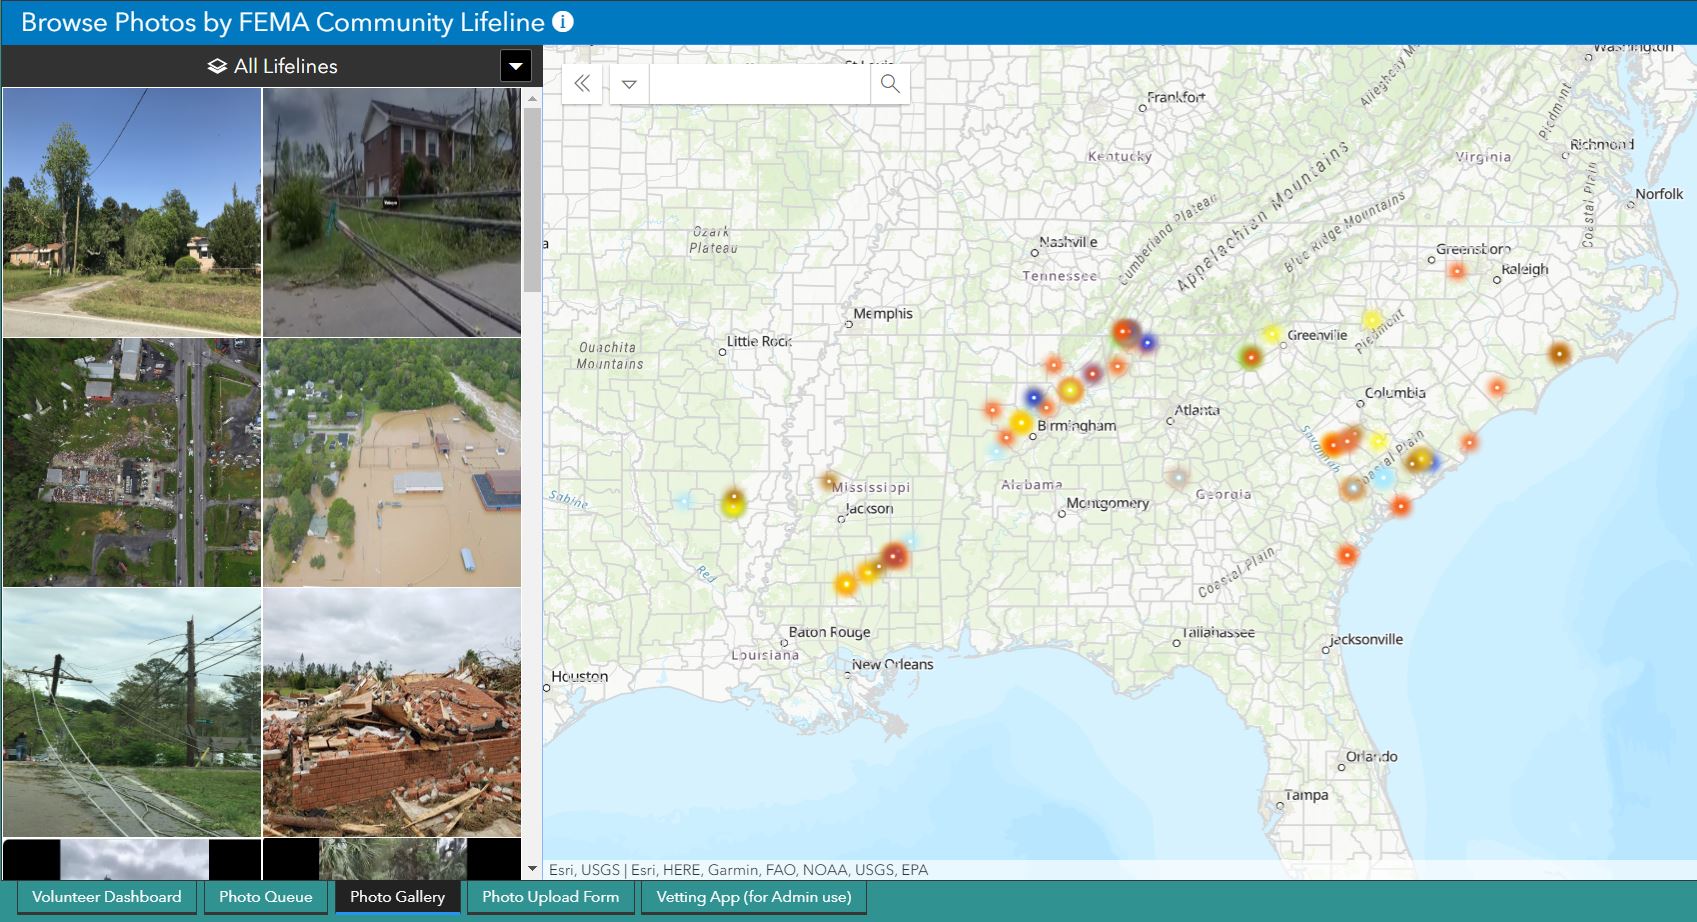
Task: Click the orange map marker near Greensboro
Action: point(1457,271)
